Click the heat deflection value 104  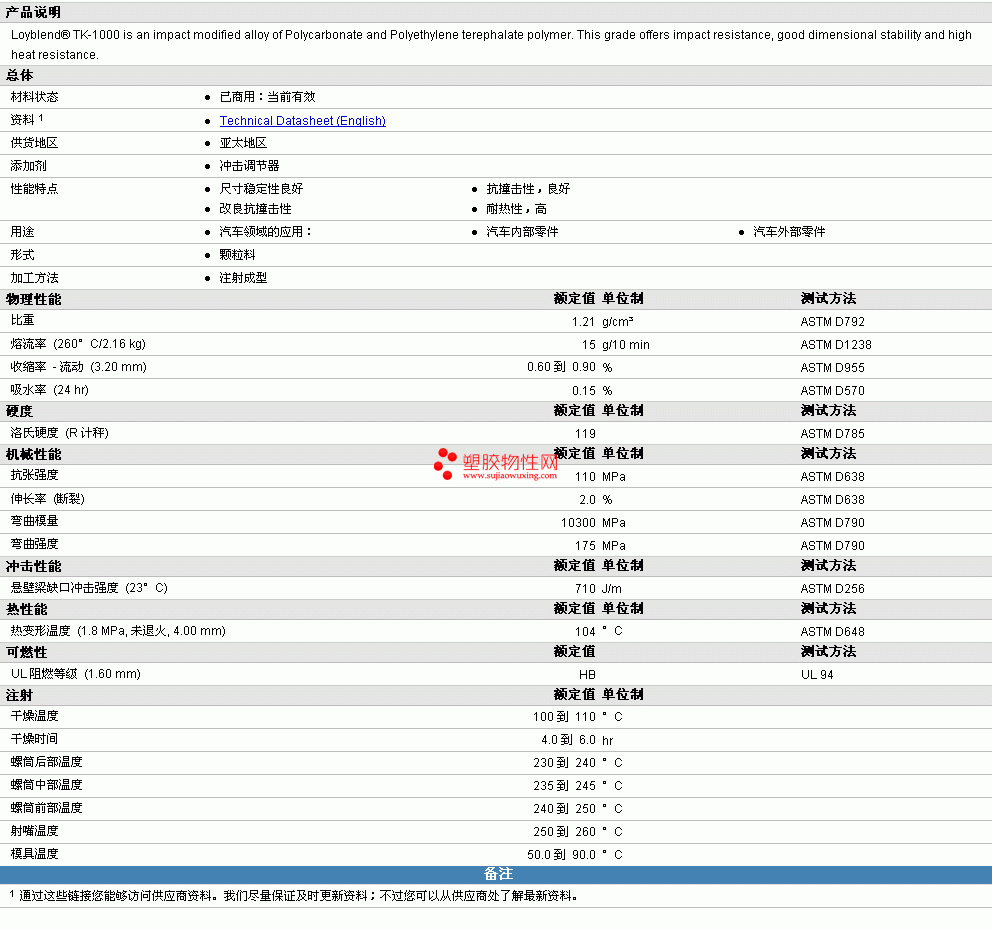[x=585, y=631]
